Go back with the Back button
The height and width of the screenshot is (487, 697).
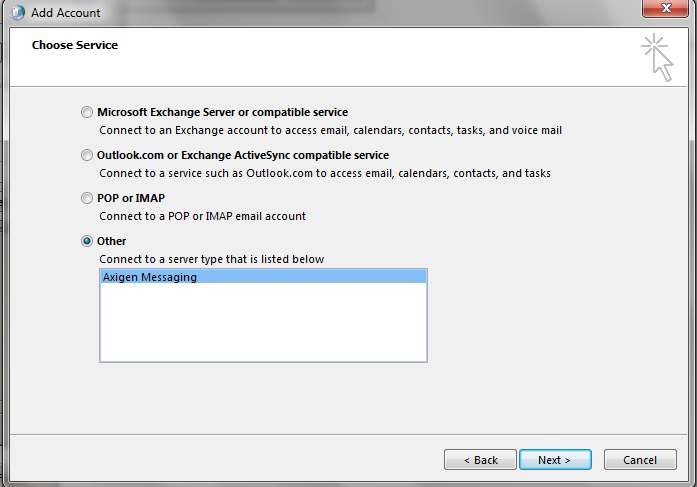480,459
